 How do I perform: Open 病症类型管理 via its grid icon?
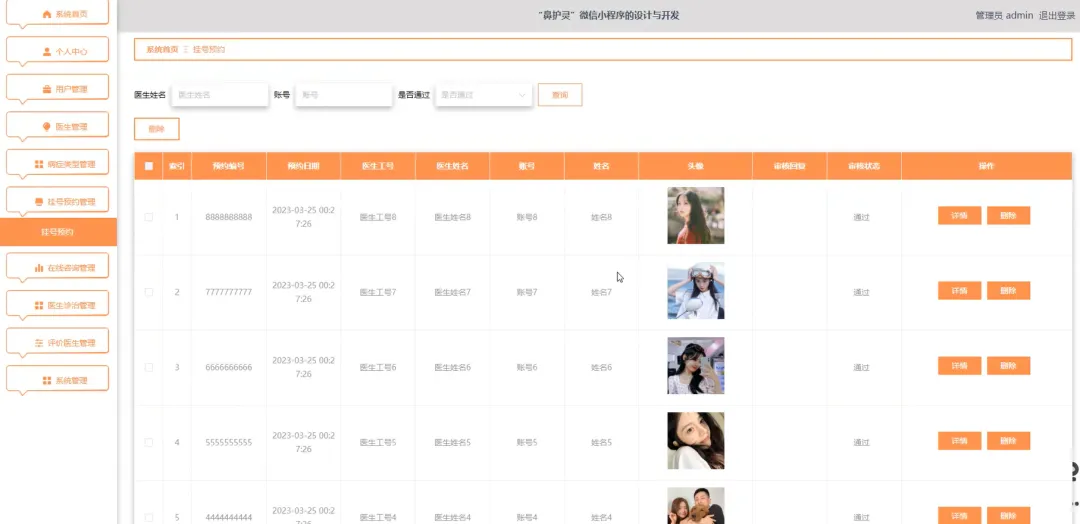(x=39, y=165)
